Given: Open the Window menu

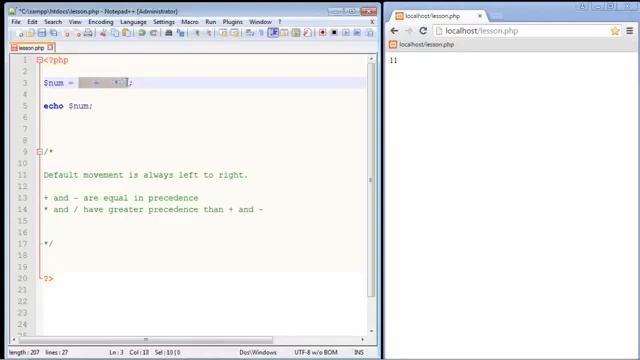Looking at the screenshot, I should (260, 22).
